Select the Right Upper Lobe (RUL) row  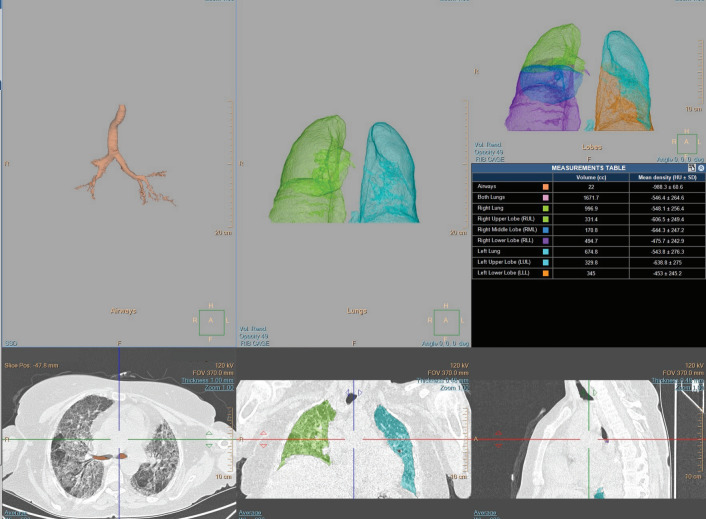[508, 218]
